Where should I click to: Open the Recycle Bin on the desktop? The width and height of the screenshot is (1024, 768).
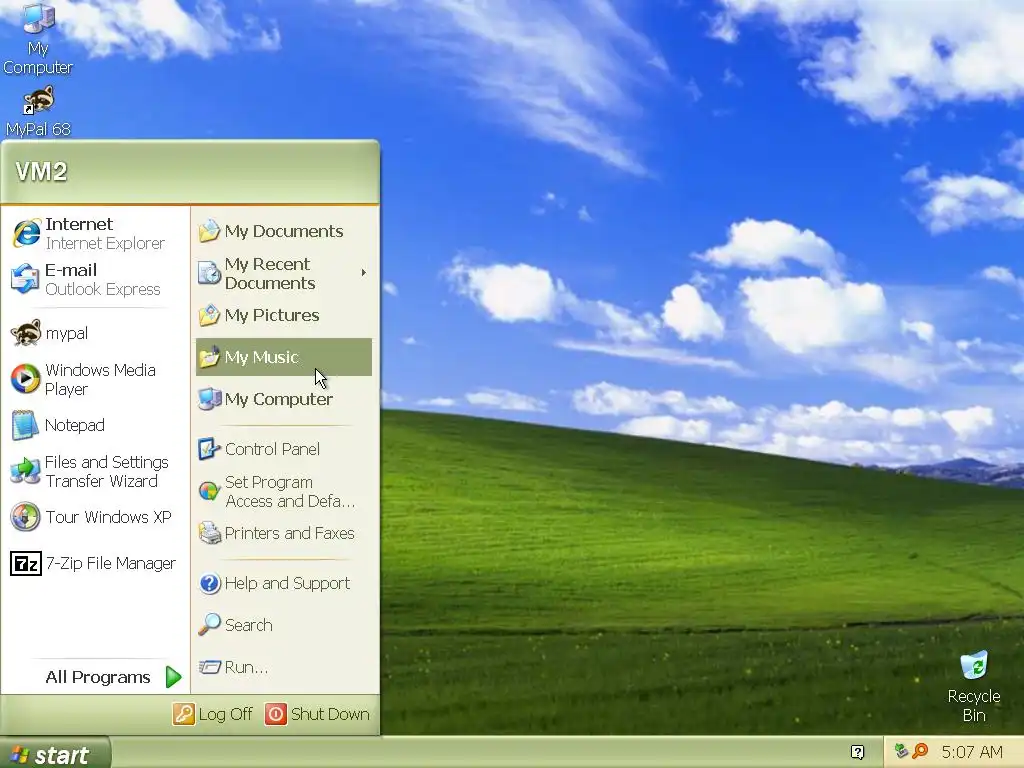[974, 686]
